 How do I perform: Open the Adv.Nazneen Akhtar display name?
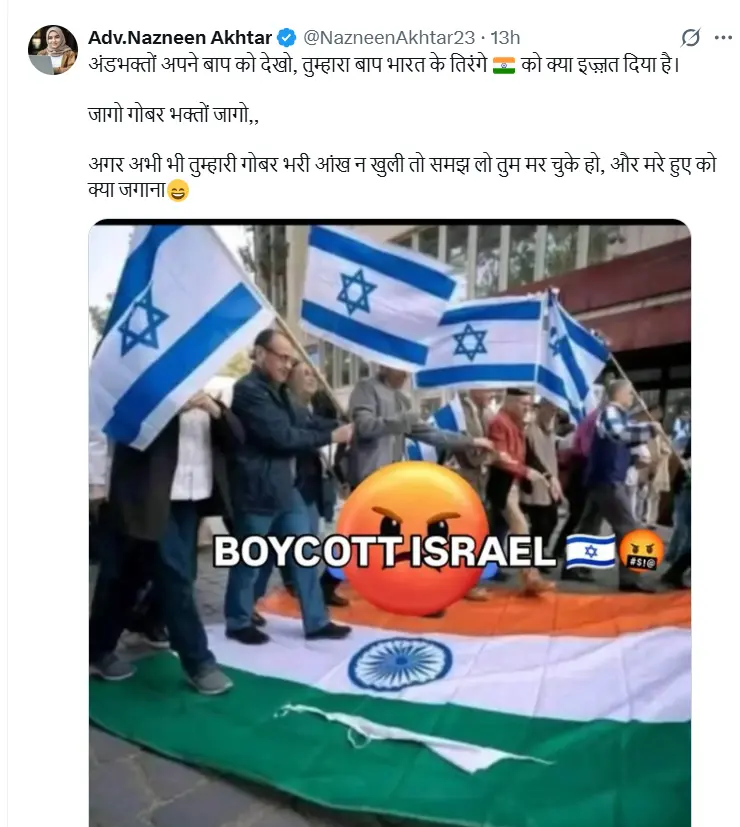[x=180, y=37]
